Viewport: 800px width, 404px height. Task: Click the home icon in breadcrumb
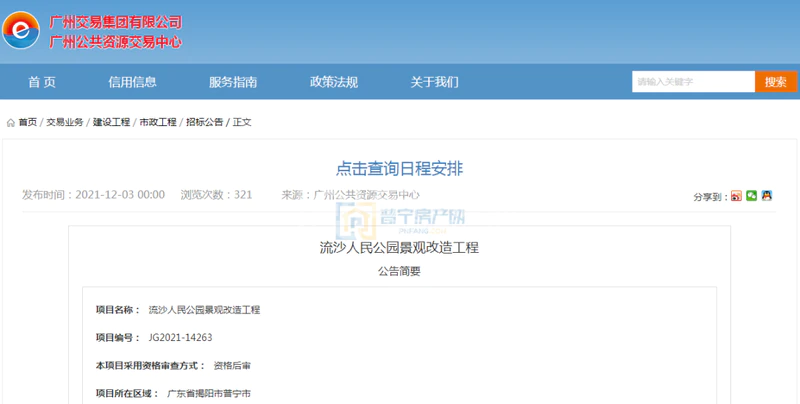[x=11, y=122]
